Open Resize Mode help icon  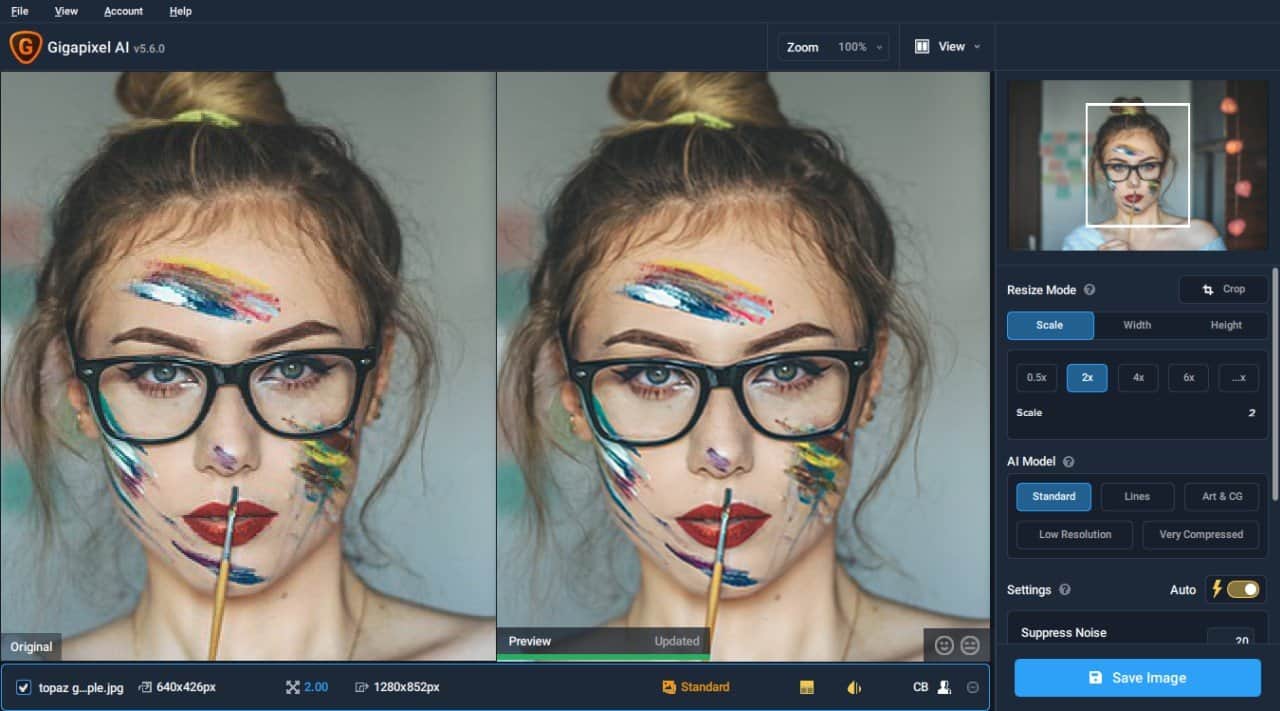[1090, 290]
